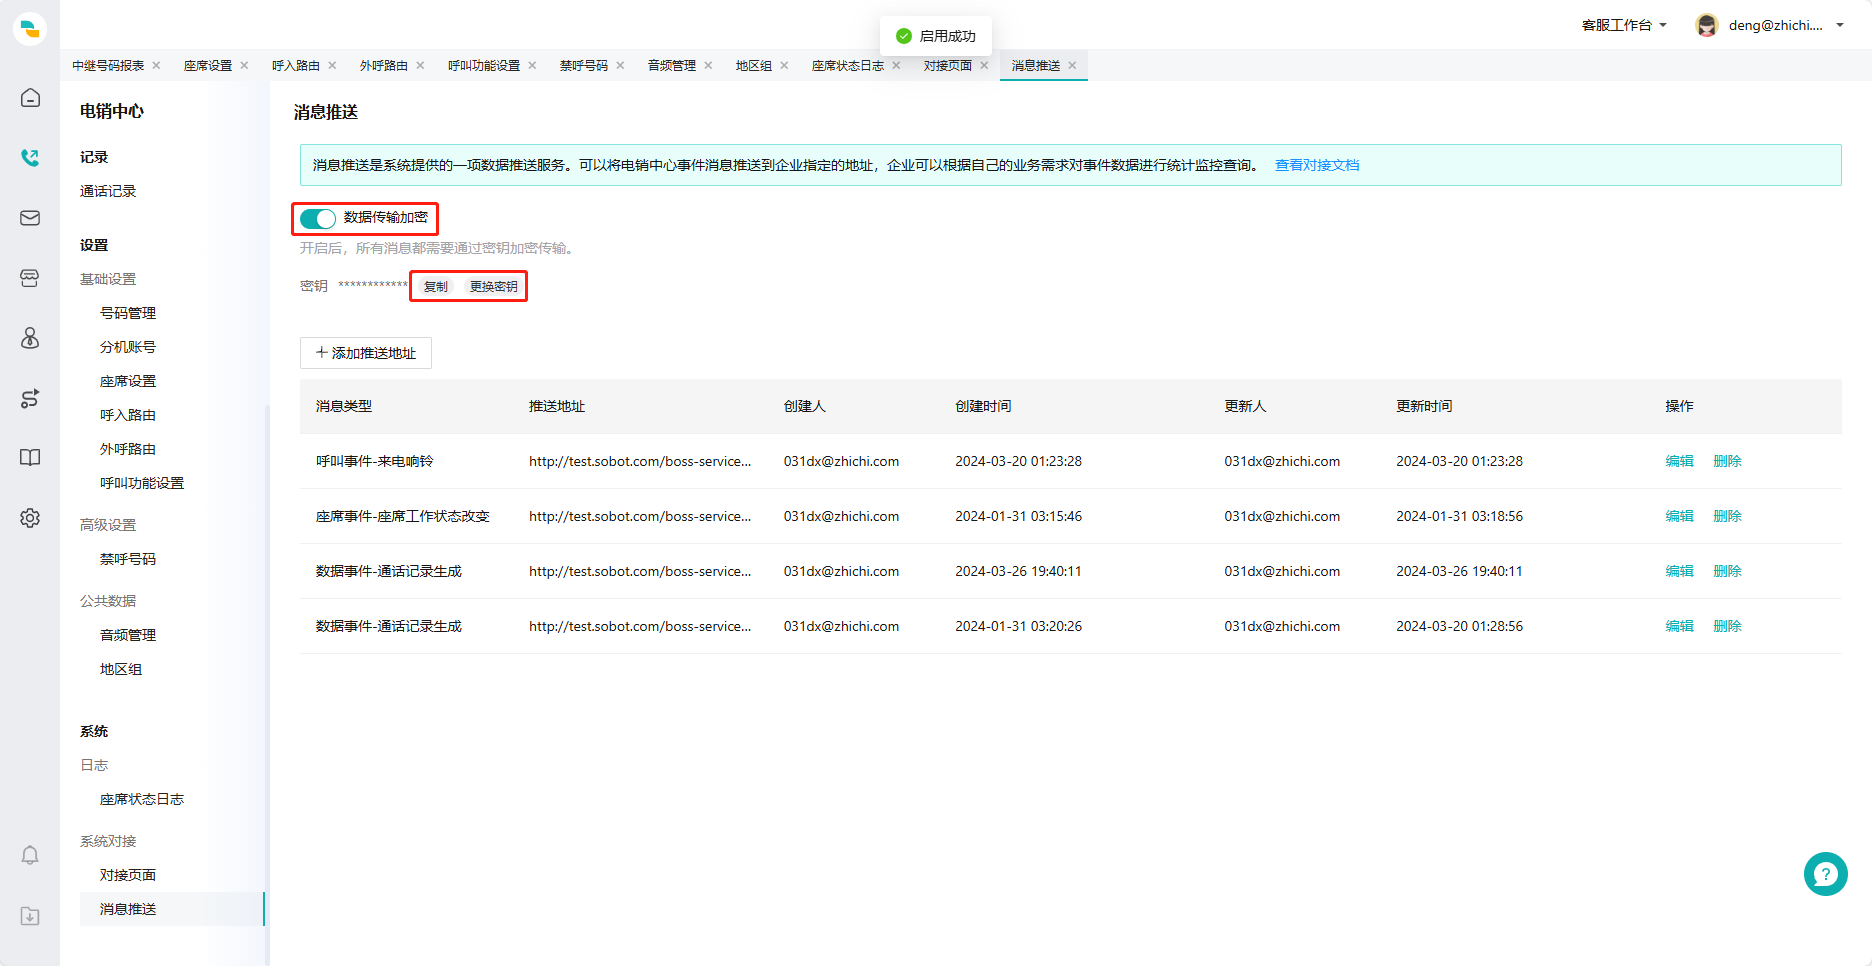This screenshot has height=966, width=1872.
Task: Click 添加推送地址 button
Action: coord(366,353)
